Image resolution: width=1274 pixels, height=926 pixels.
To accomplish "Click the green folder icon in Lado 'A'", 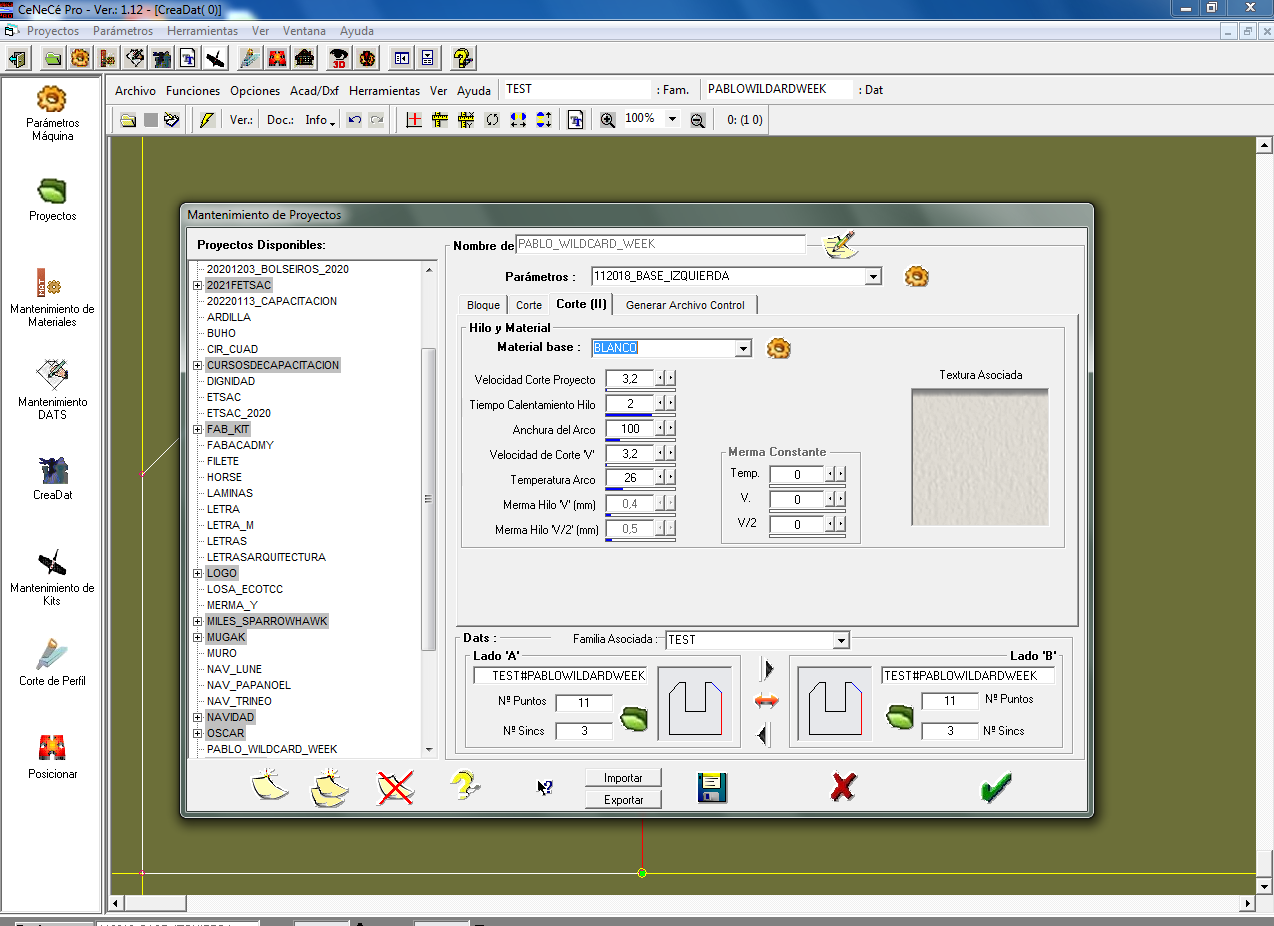I will tap(634, 718).
